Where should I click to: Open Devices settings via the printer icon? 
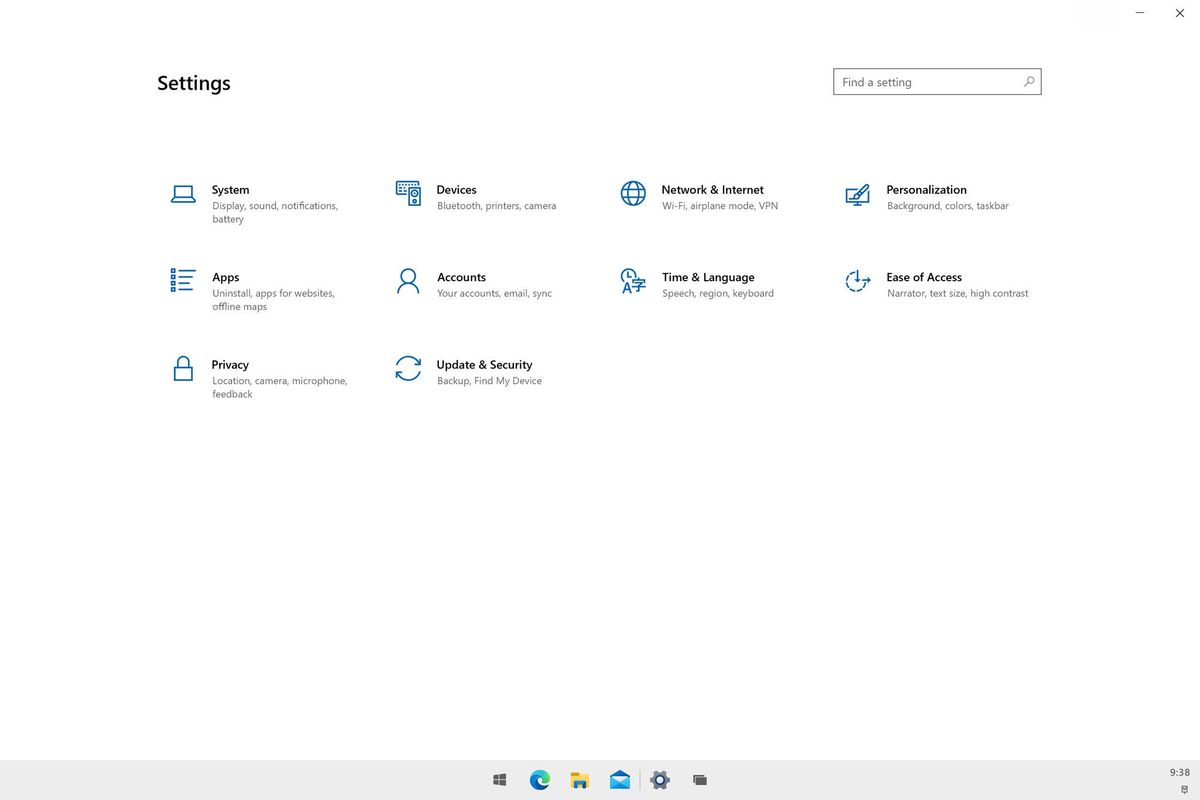[408, 193]
